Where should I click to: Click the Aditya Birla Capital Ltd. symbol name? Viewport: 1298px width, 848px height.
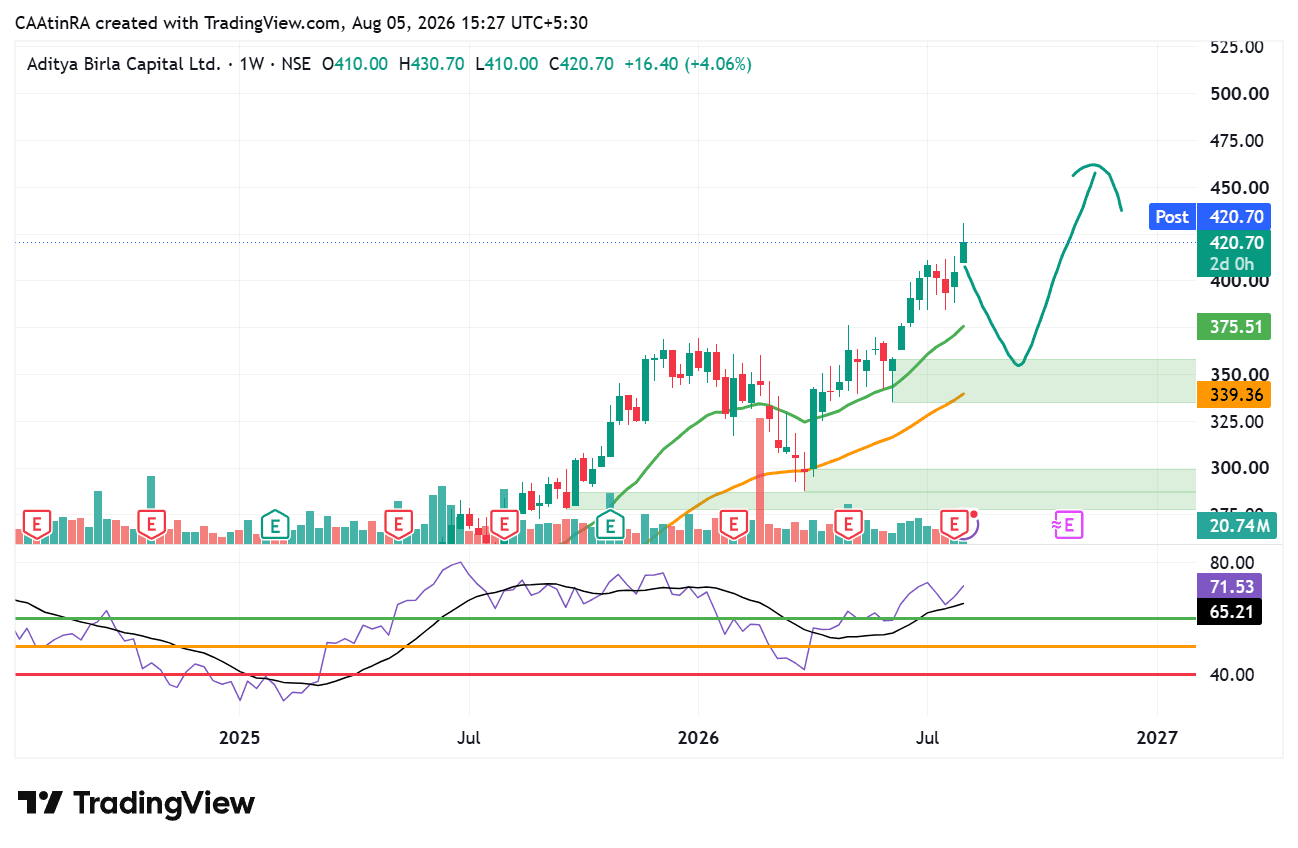(x=123, y=64)
